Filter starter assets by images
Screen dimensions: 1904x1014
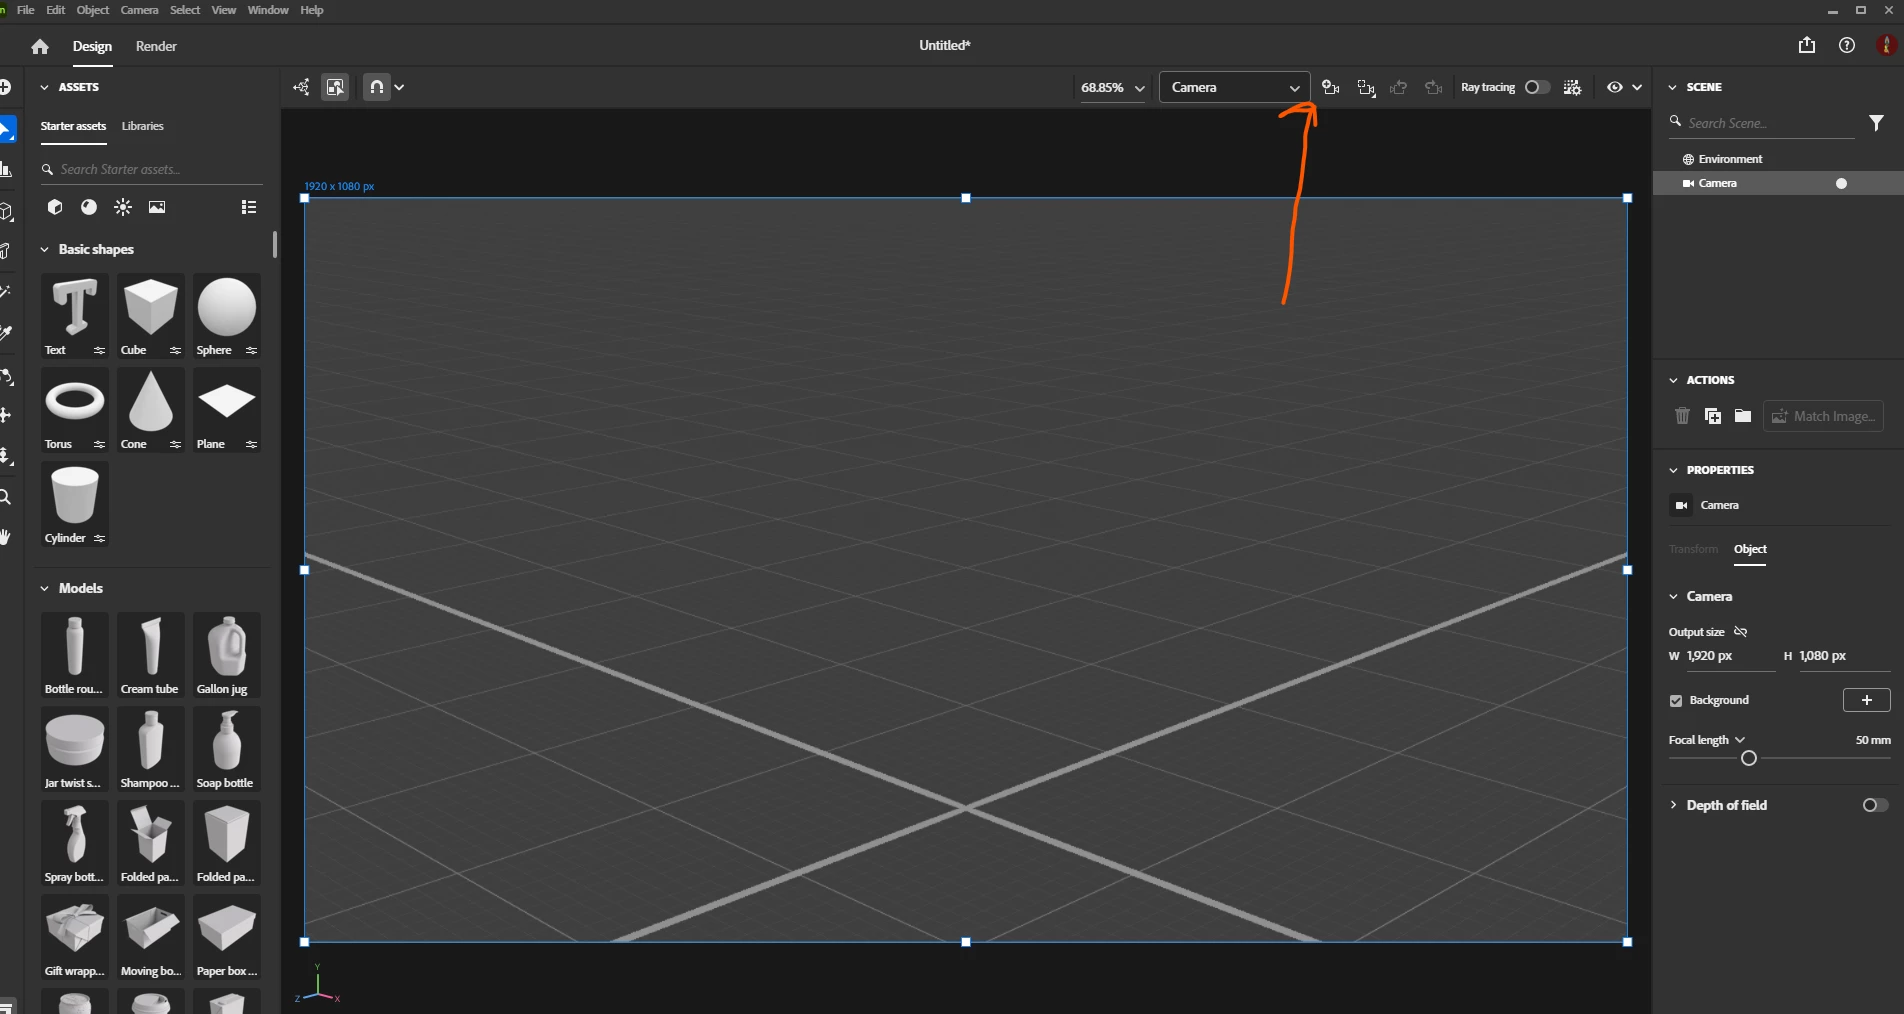[157, 207]
